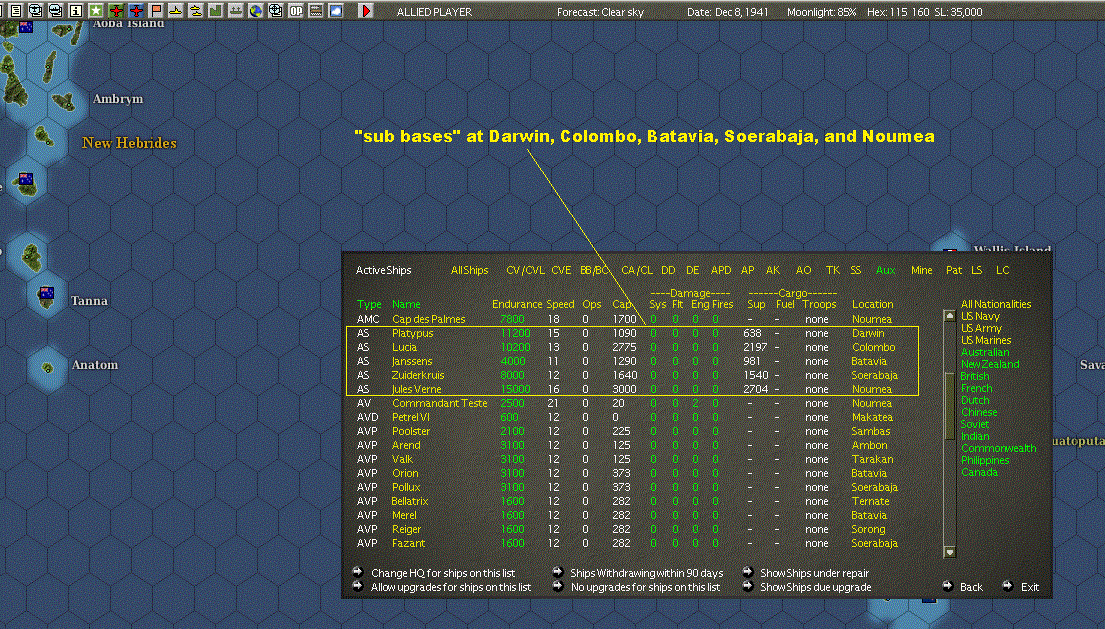Click the OP toolbar icon
The width and height of the screenshot is (1105, 629).
(x=296, y=11)
